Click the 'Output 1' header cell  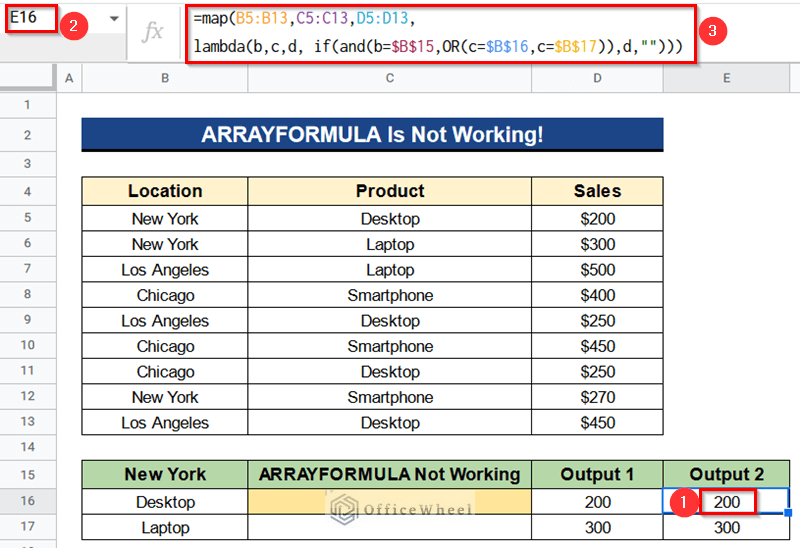597,475
